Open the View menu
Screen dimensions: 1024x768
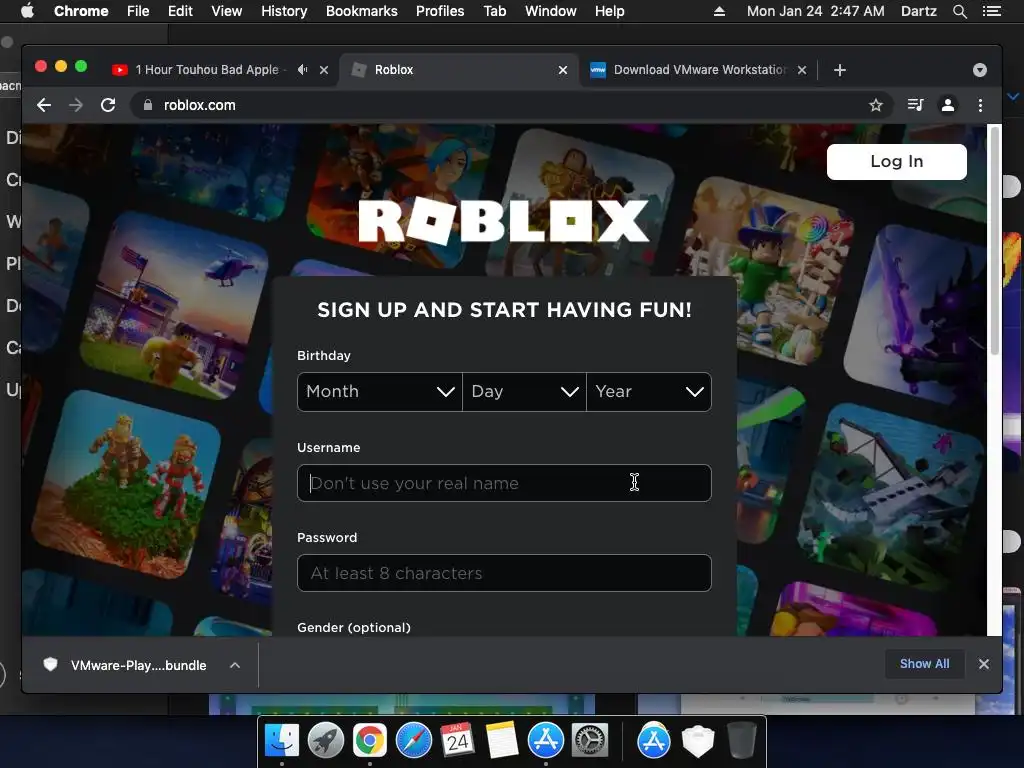(x=227, y=11)
